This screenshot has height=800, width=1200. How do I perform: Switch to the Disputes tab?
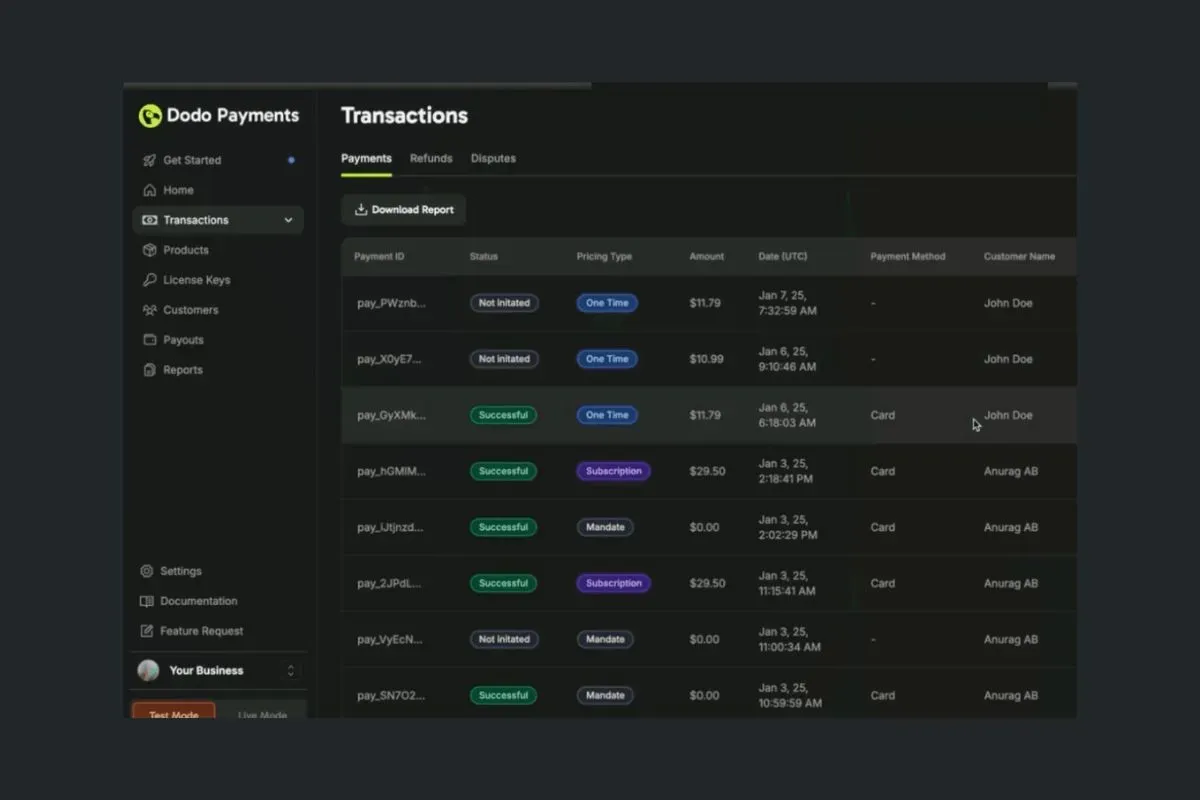coord(493,158)
